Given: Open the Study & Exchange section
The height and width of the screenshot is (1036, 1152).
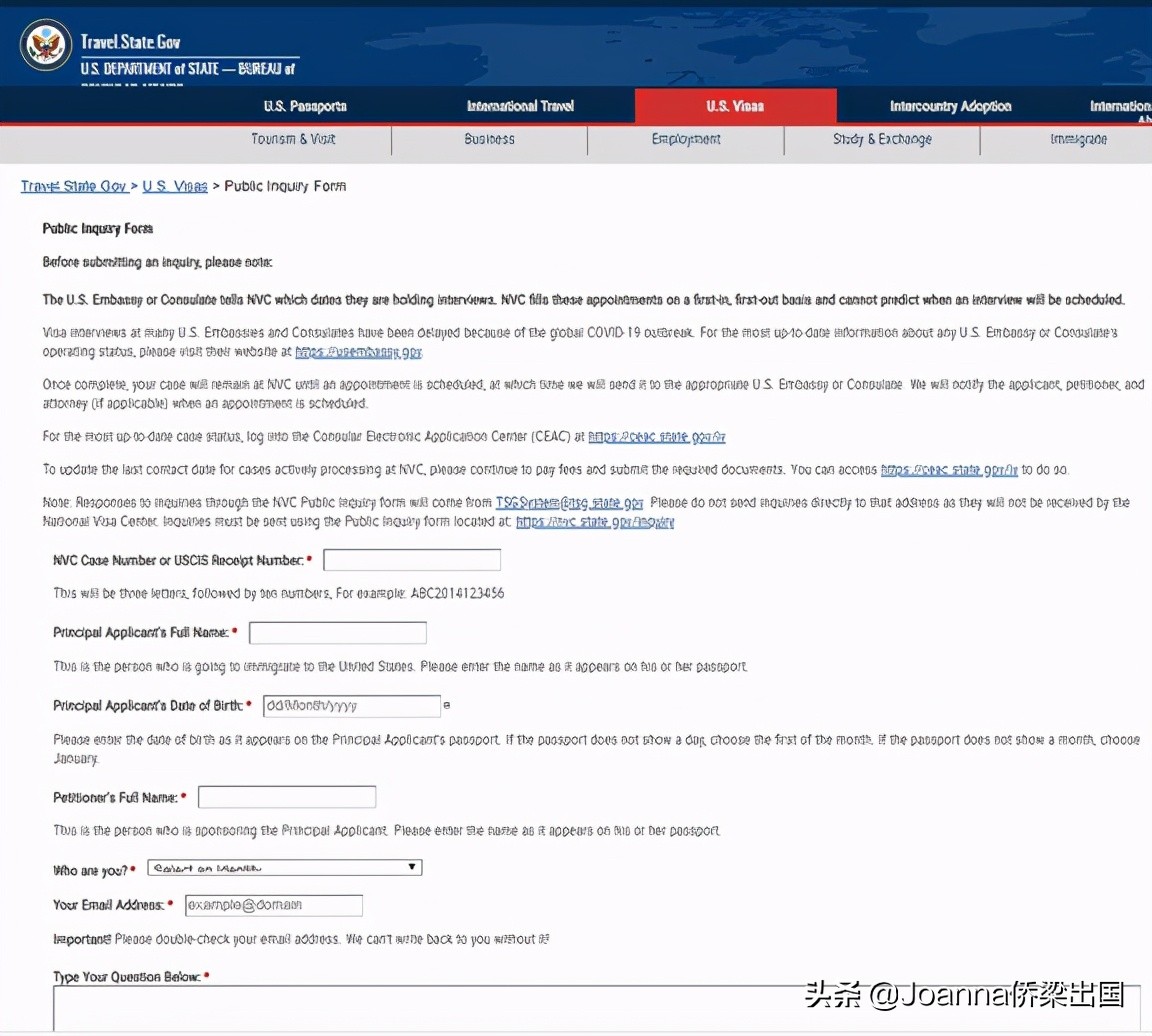Looking at the screenshot, I should click(881, 140).
